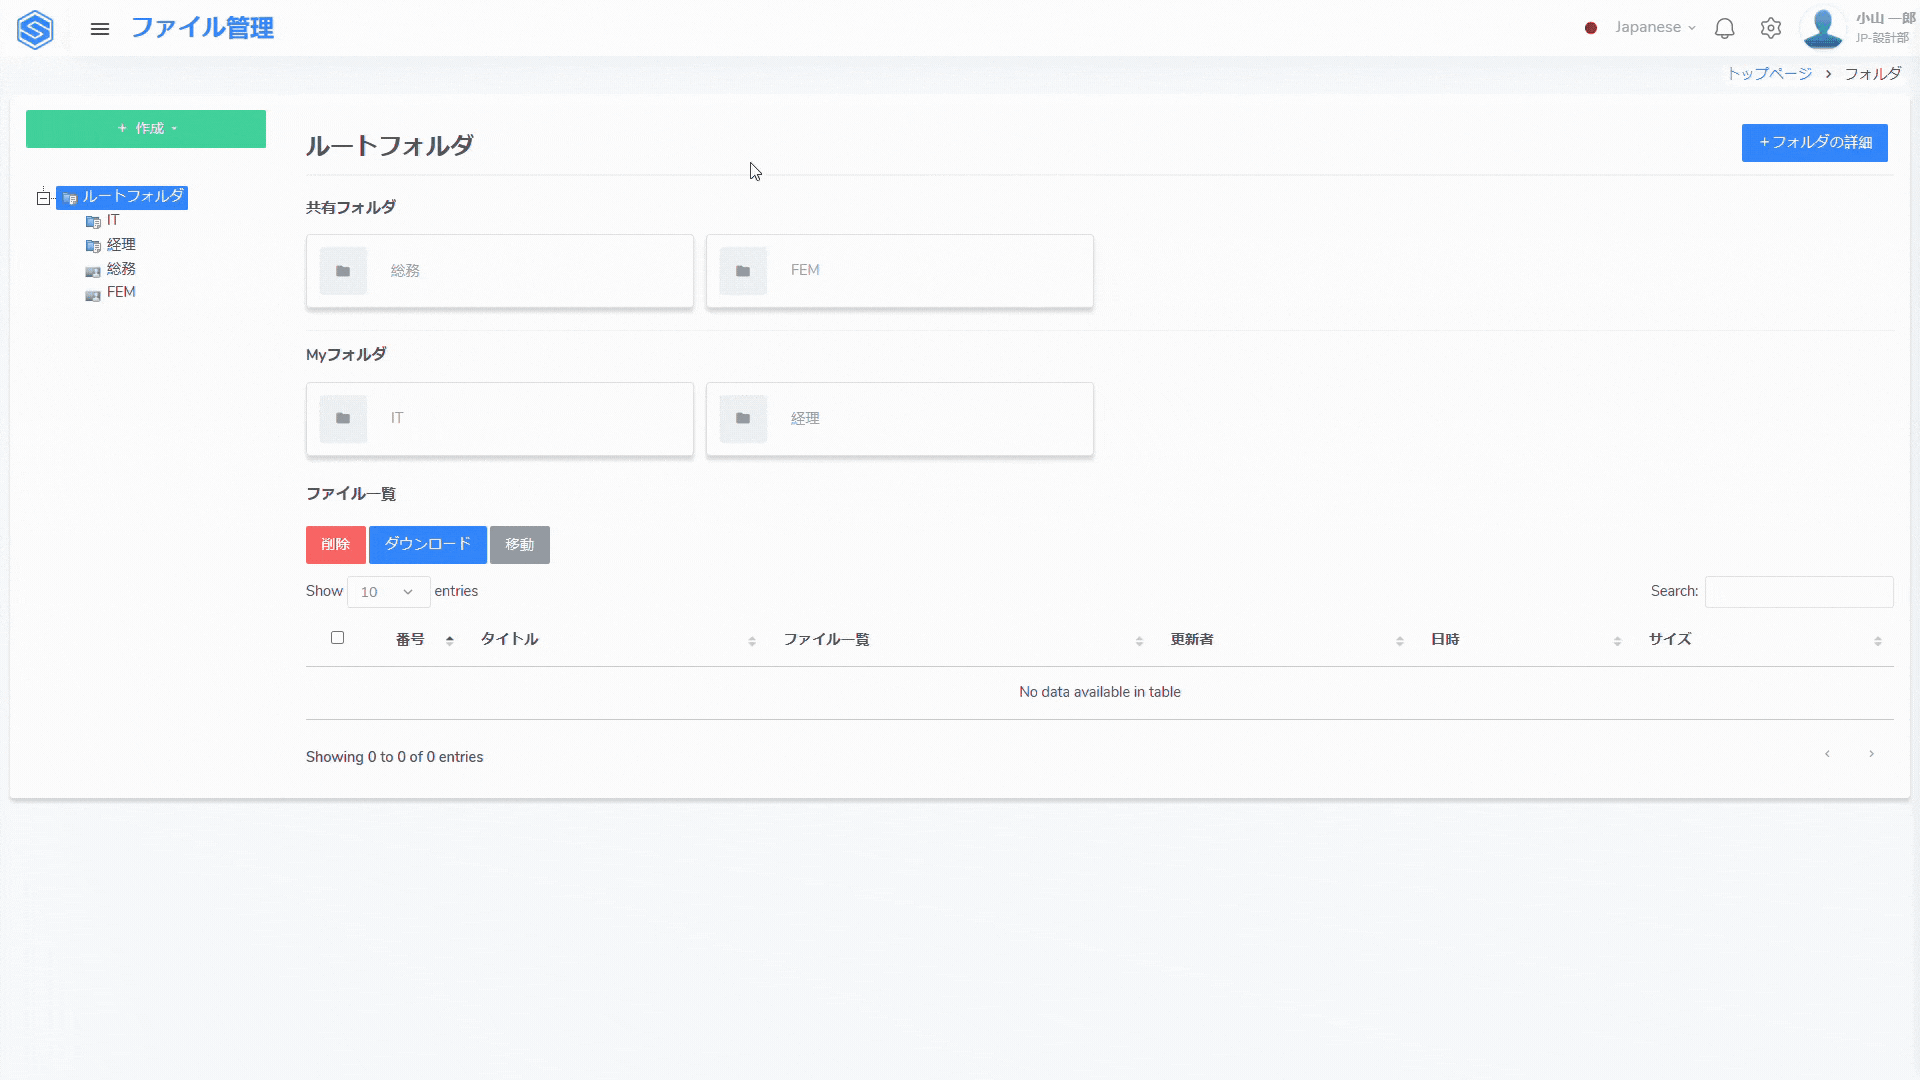Open the 総務 shared folder card

499,271
